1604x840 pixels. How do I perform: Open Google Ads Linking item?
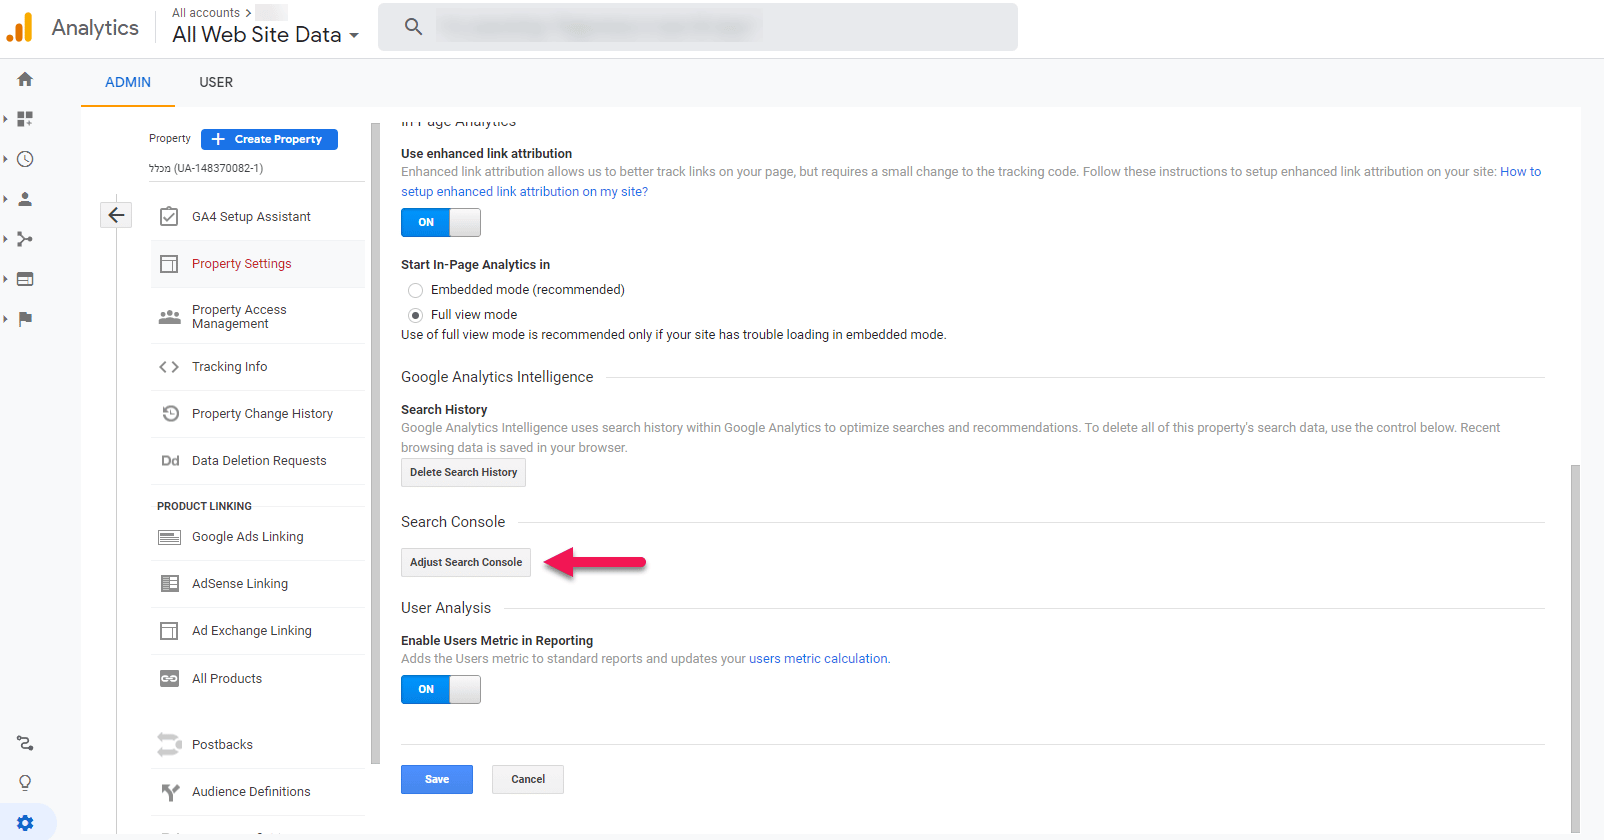[257, 537]
